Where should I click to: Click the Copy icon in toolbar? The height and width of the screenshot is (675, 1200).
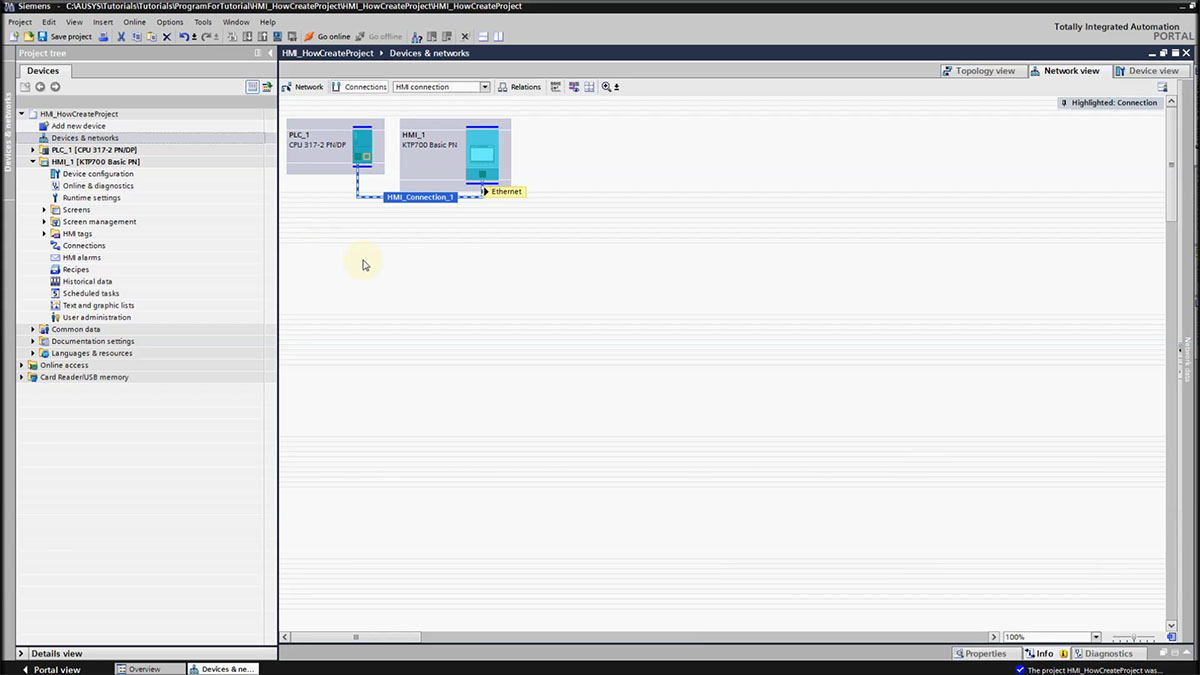point(136,36)
